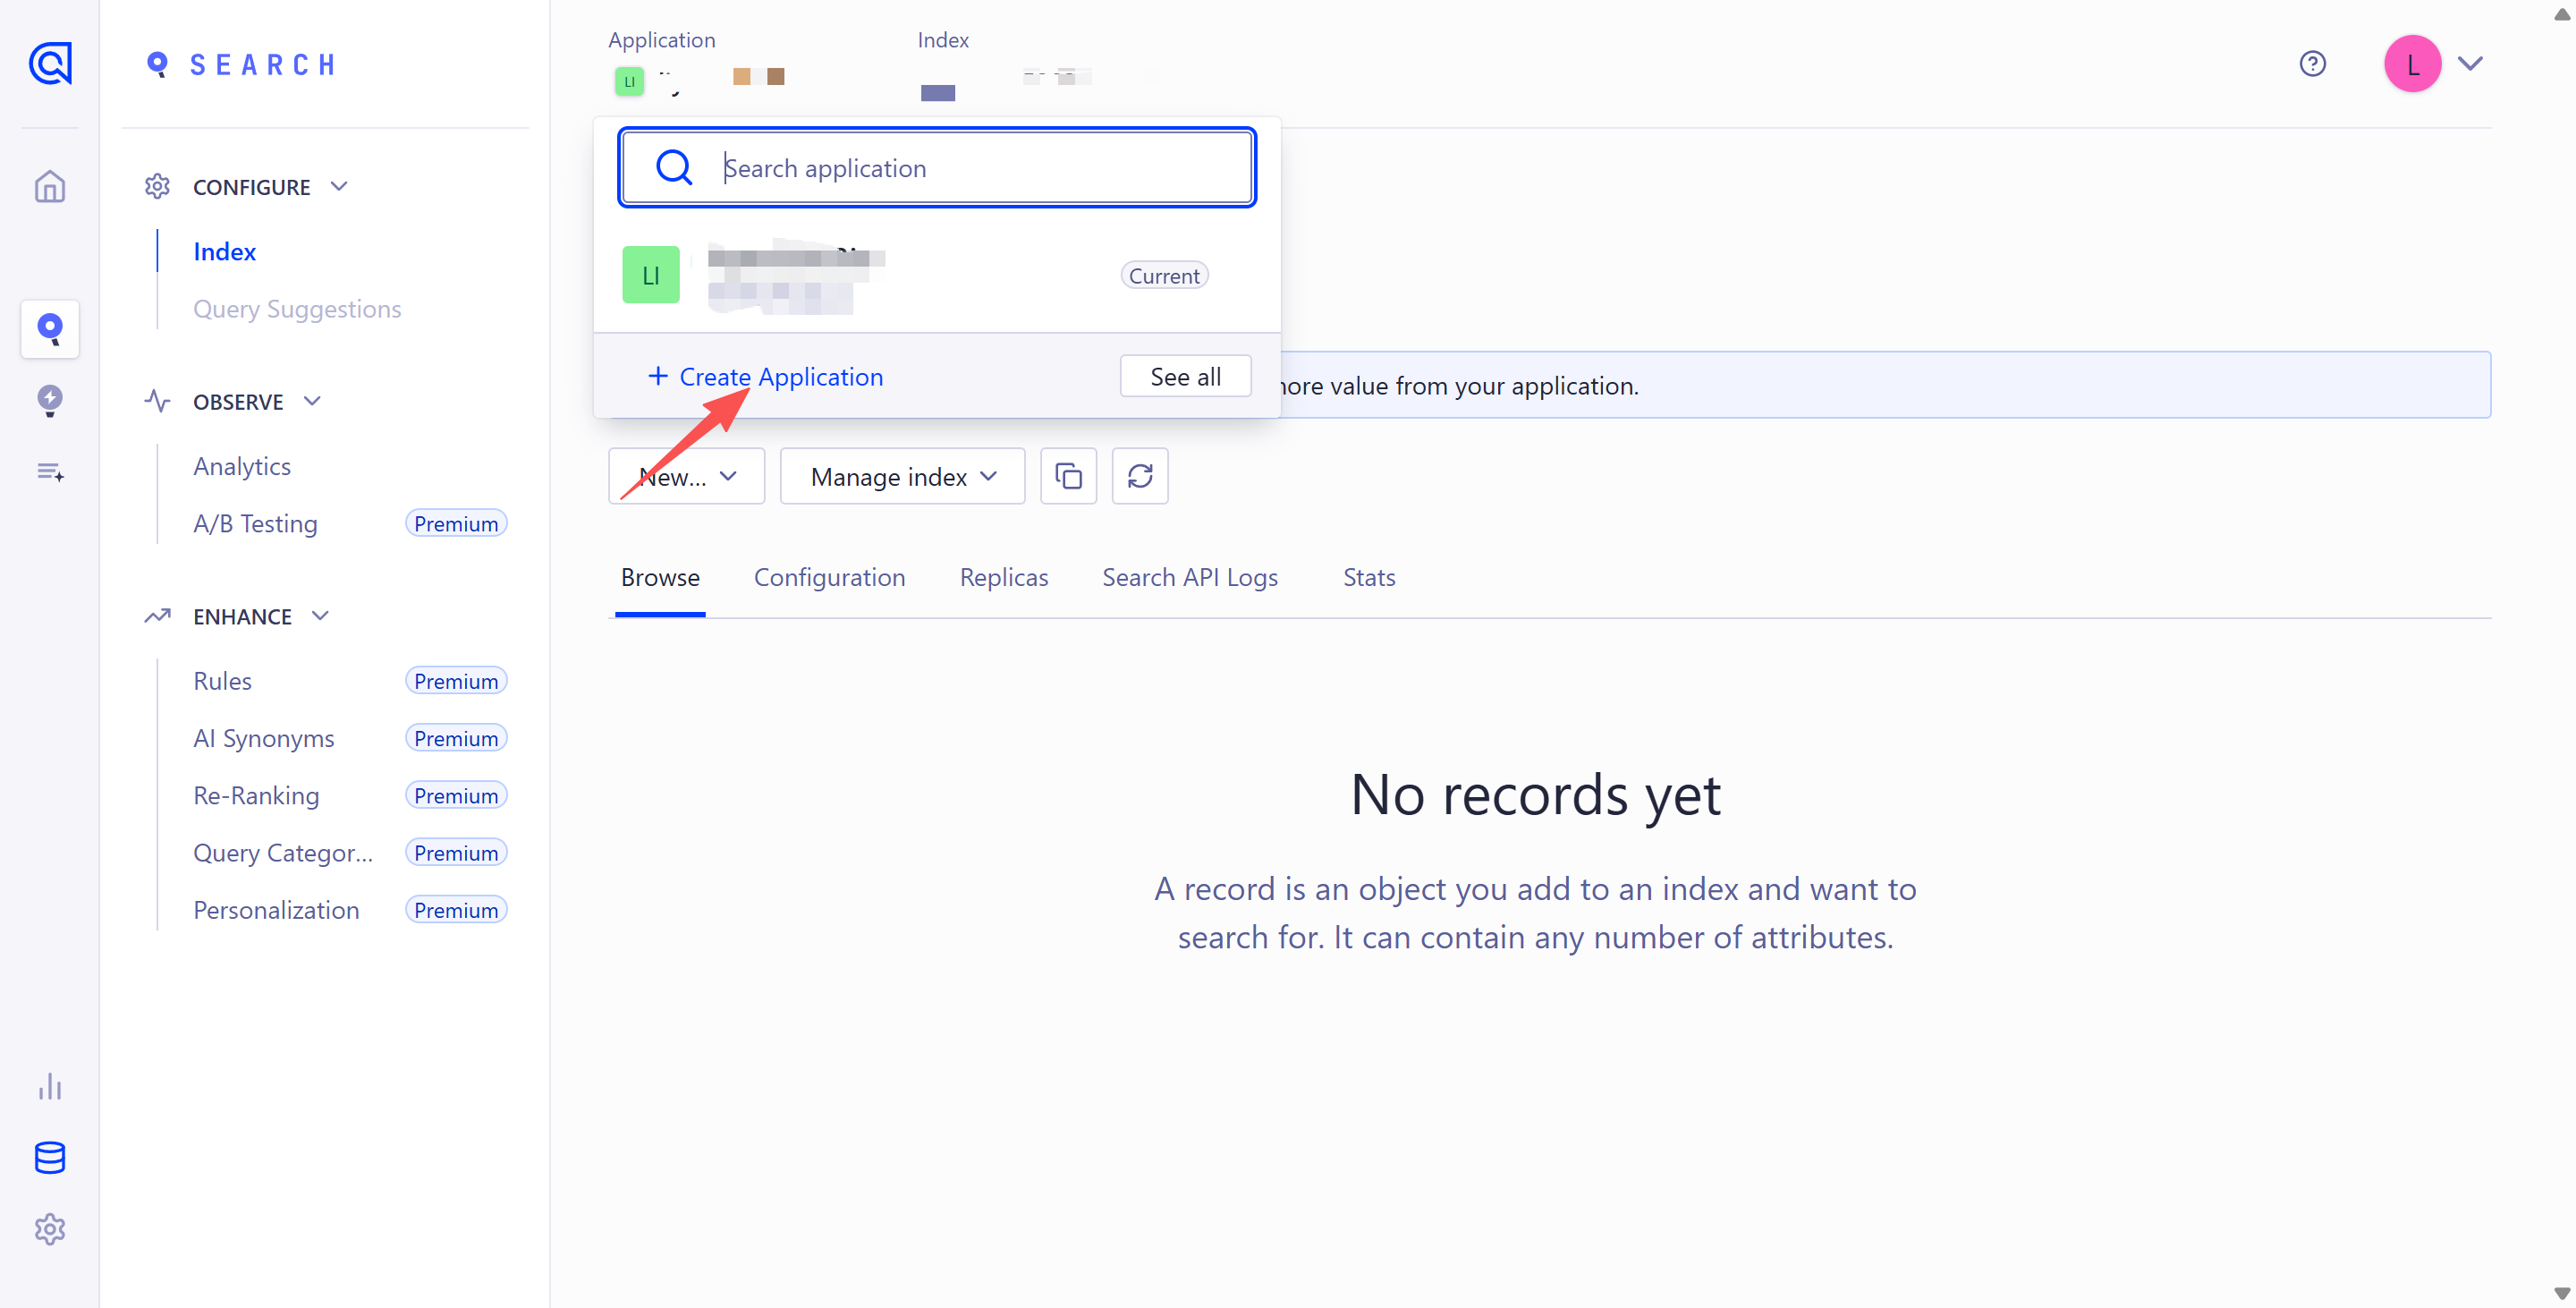Open the settings gear at sidebar bottom
The image size is (2576, 1308).
point(50,1229)
